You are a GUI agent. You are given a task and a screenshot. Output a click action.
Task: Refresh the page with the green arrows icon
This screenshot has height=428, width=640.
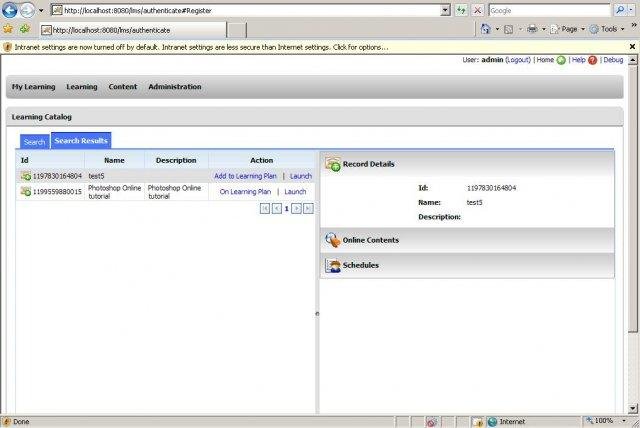coord(462,11)
